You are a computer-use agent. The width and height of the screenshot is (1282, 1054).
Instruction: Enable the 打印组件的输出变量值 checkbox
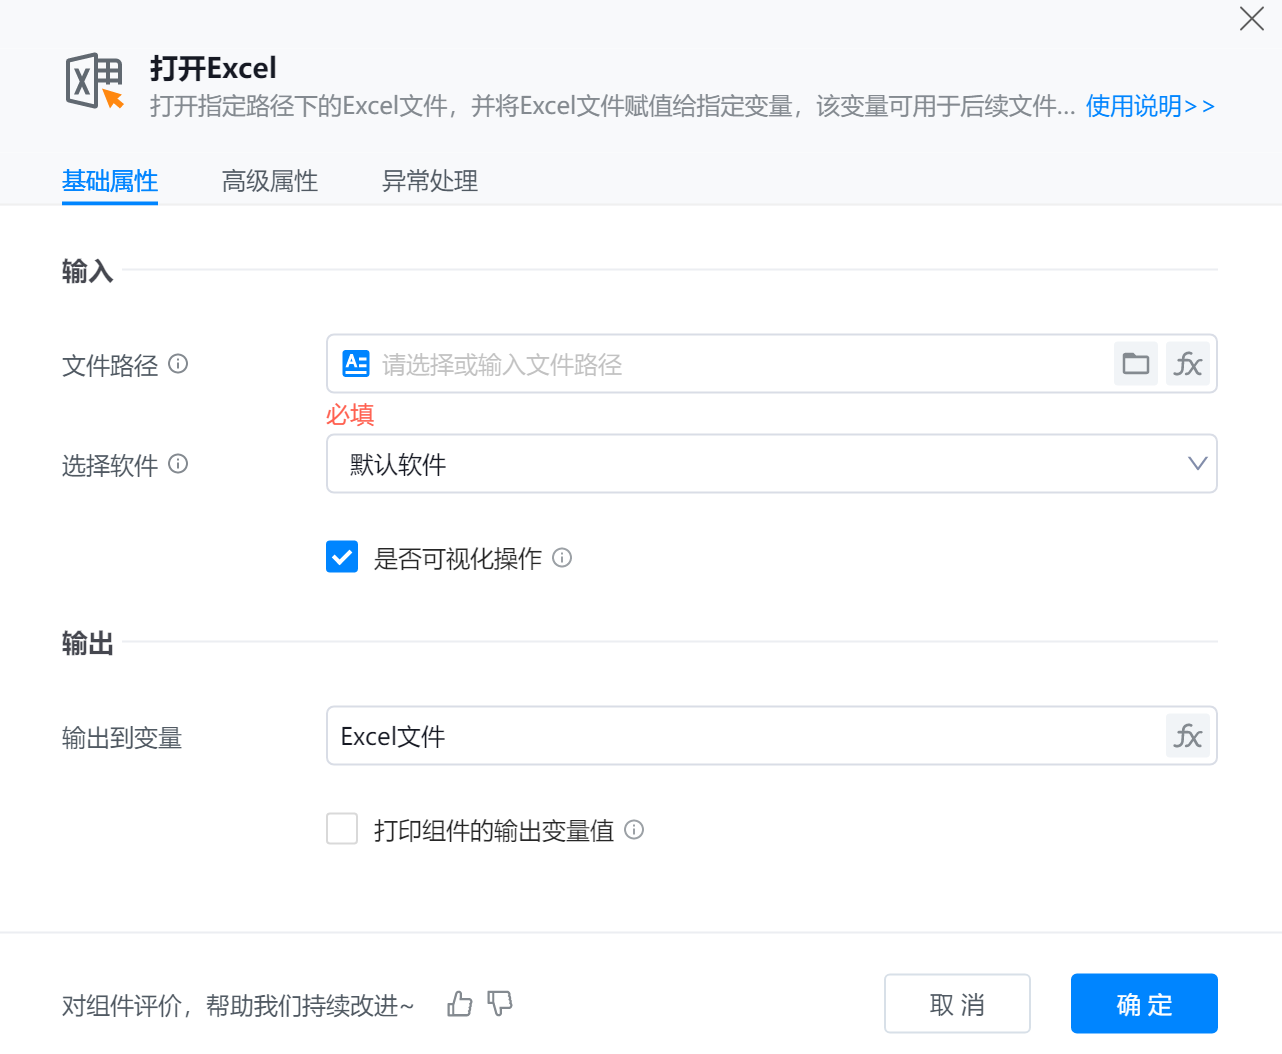pos(342,829)
